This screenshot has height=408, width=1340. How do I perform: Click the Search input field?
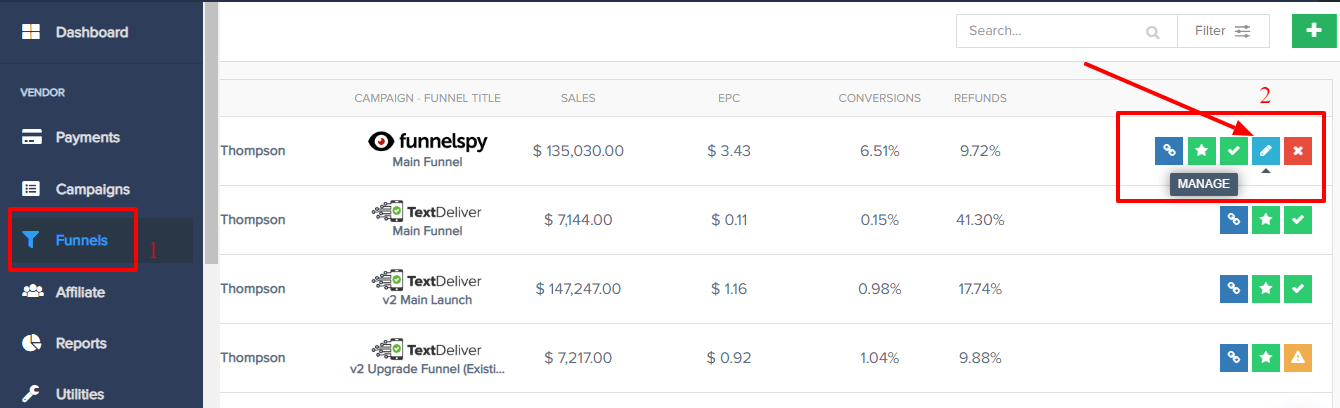coord(1066,31)
